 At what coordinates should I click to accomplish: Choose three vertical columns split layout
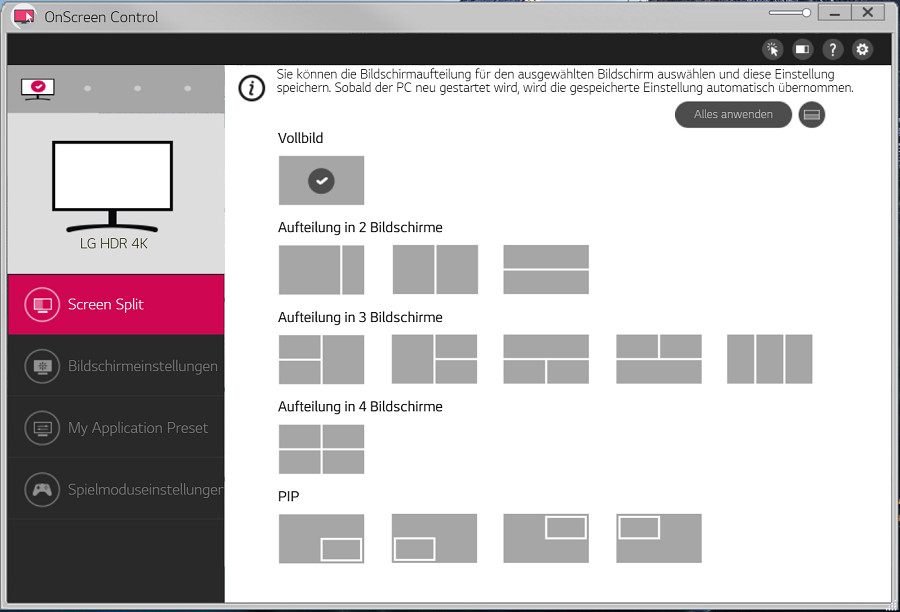(769, 359)
